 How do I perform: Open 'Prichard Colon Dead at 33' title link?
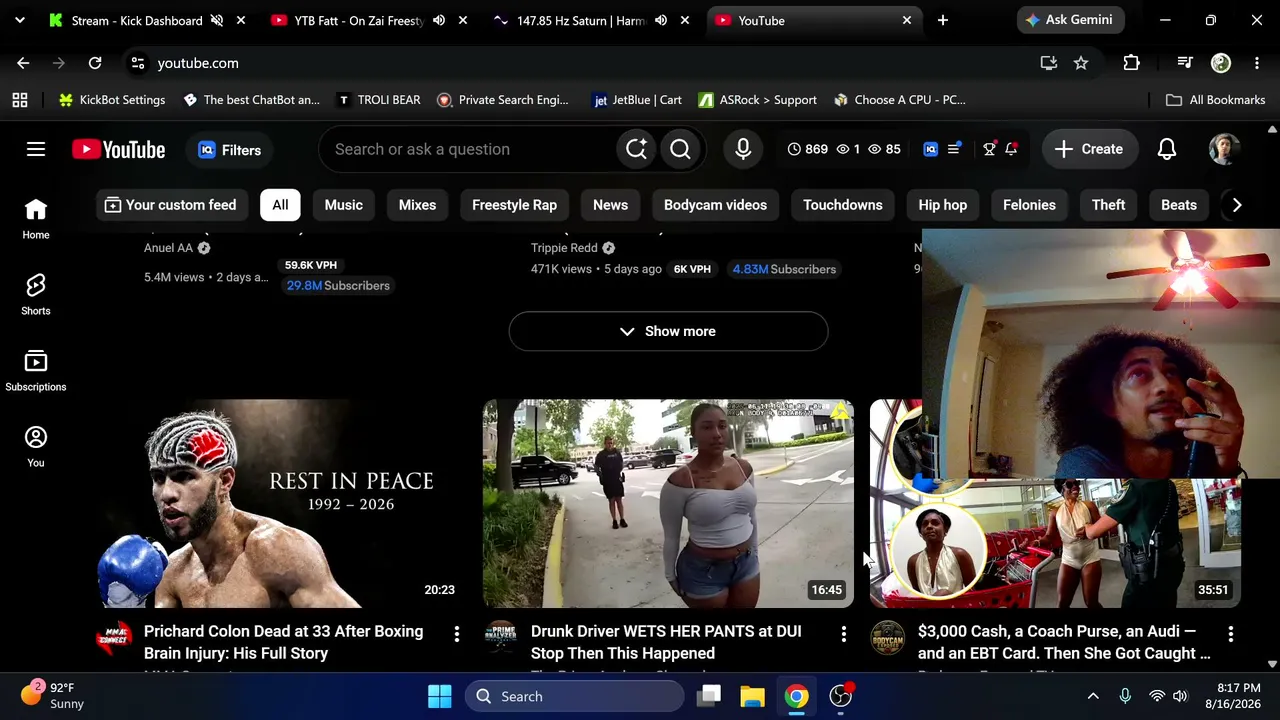tap(283, 642)
